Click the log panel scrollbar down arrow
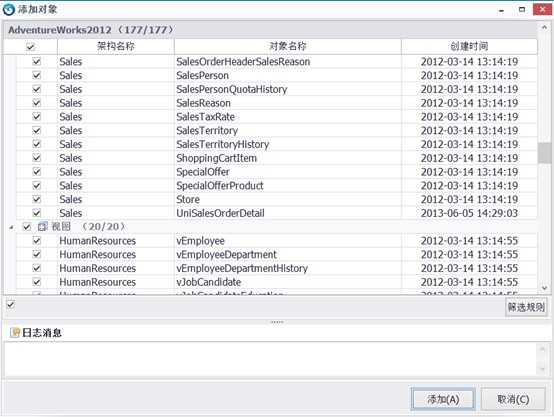This screenshot has height=417, width=554. pyautogui.click(x=542, y=370)
